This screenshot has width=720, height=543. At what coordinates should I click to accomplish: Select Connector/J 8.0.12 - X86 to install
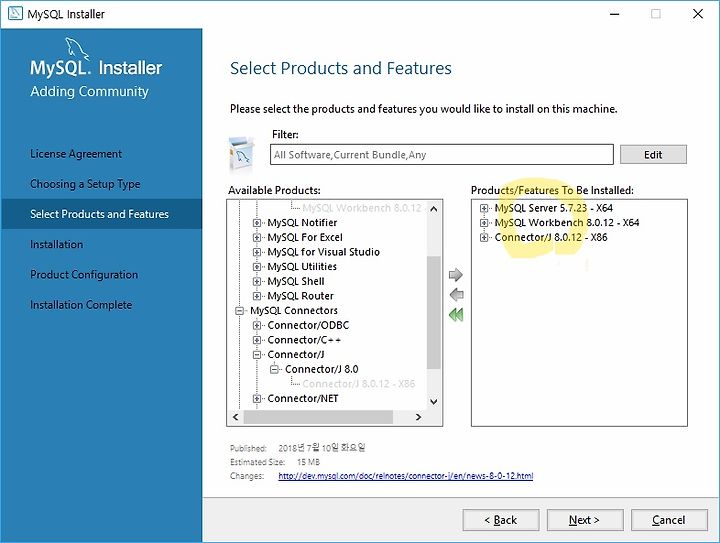(551, 237)
